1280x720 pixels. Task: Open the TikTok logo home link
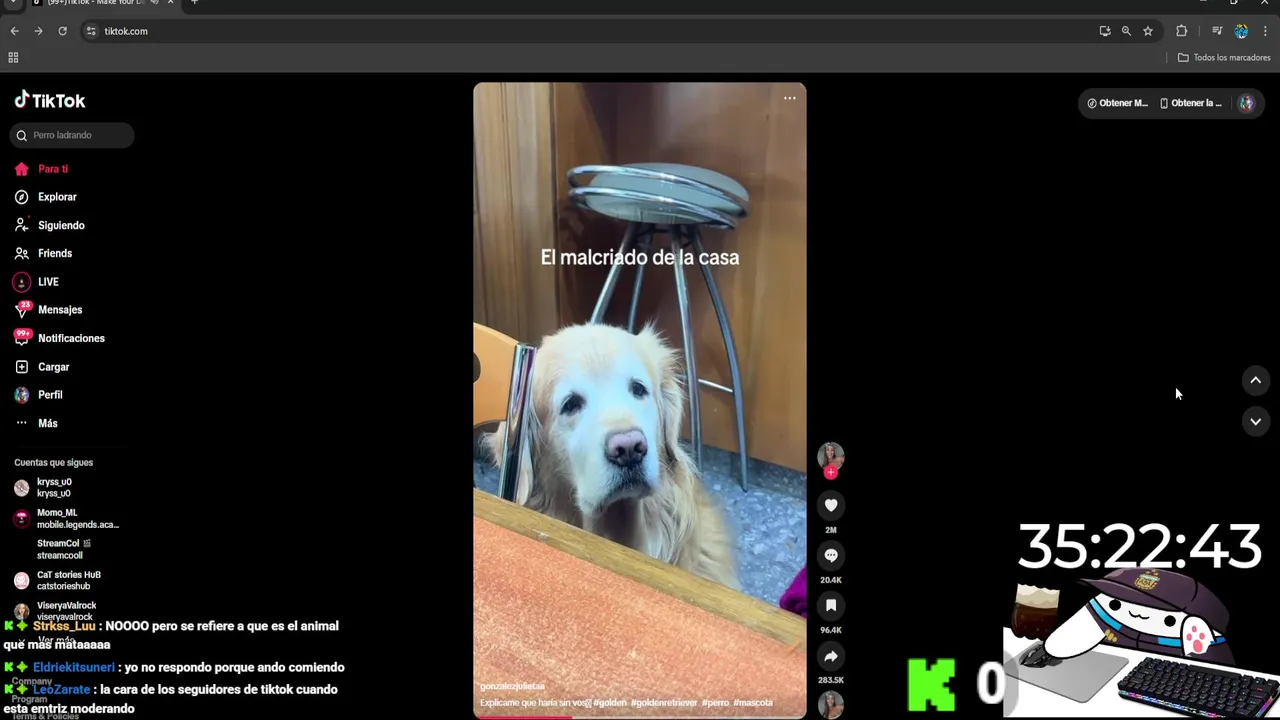pyautogui.click(x=50, y=100)
